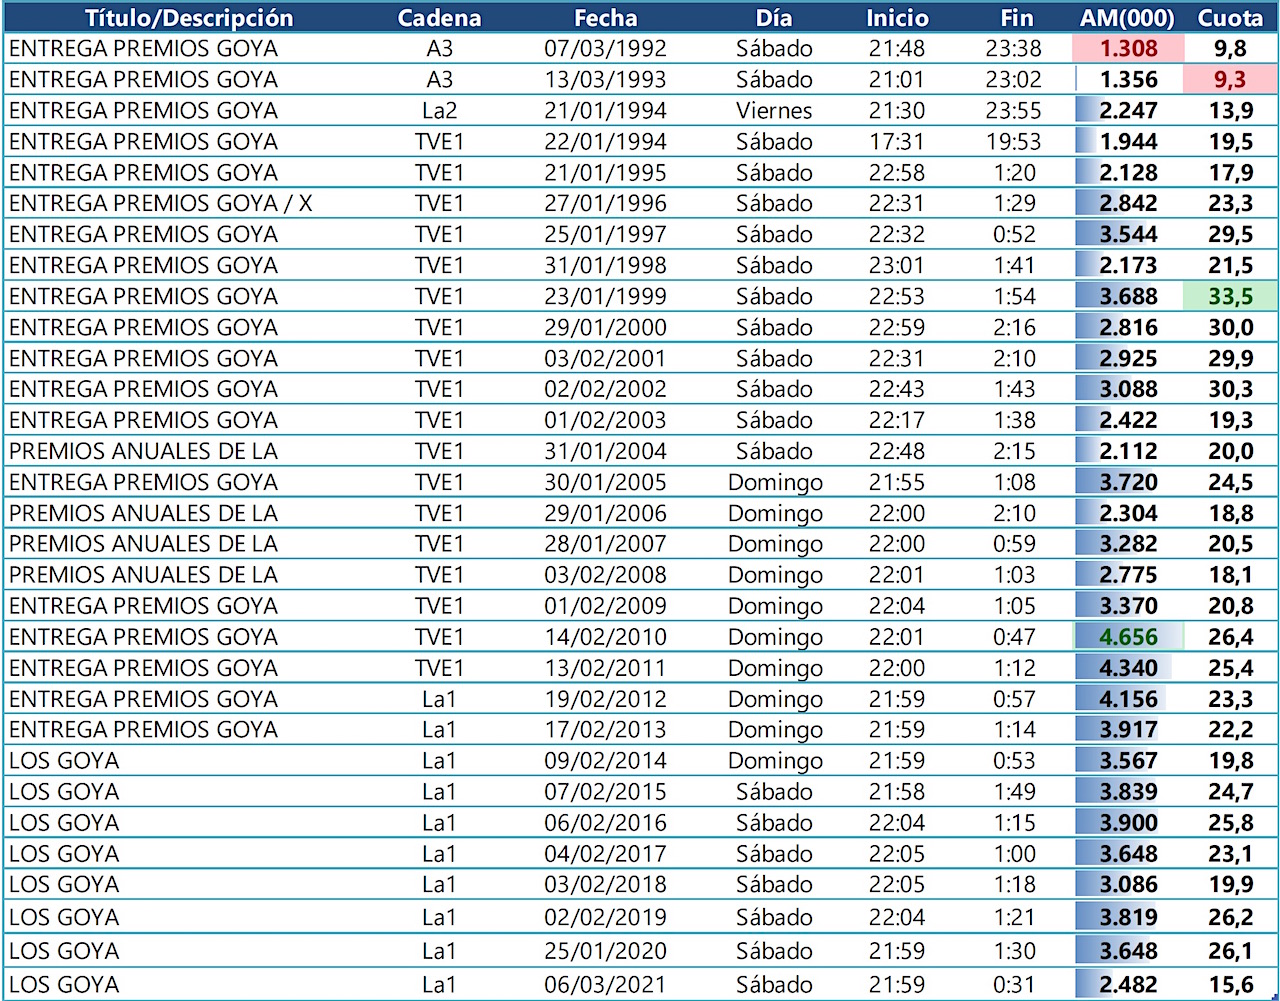Viewport: 1280px width, 1001px height.
Task: Click the 4.340 audience data bar cell
Action: point(1128,668)
